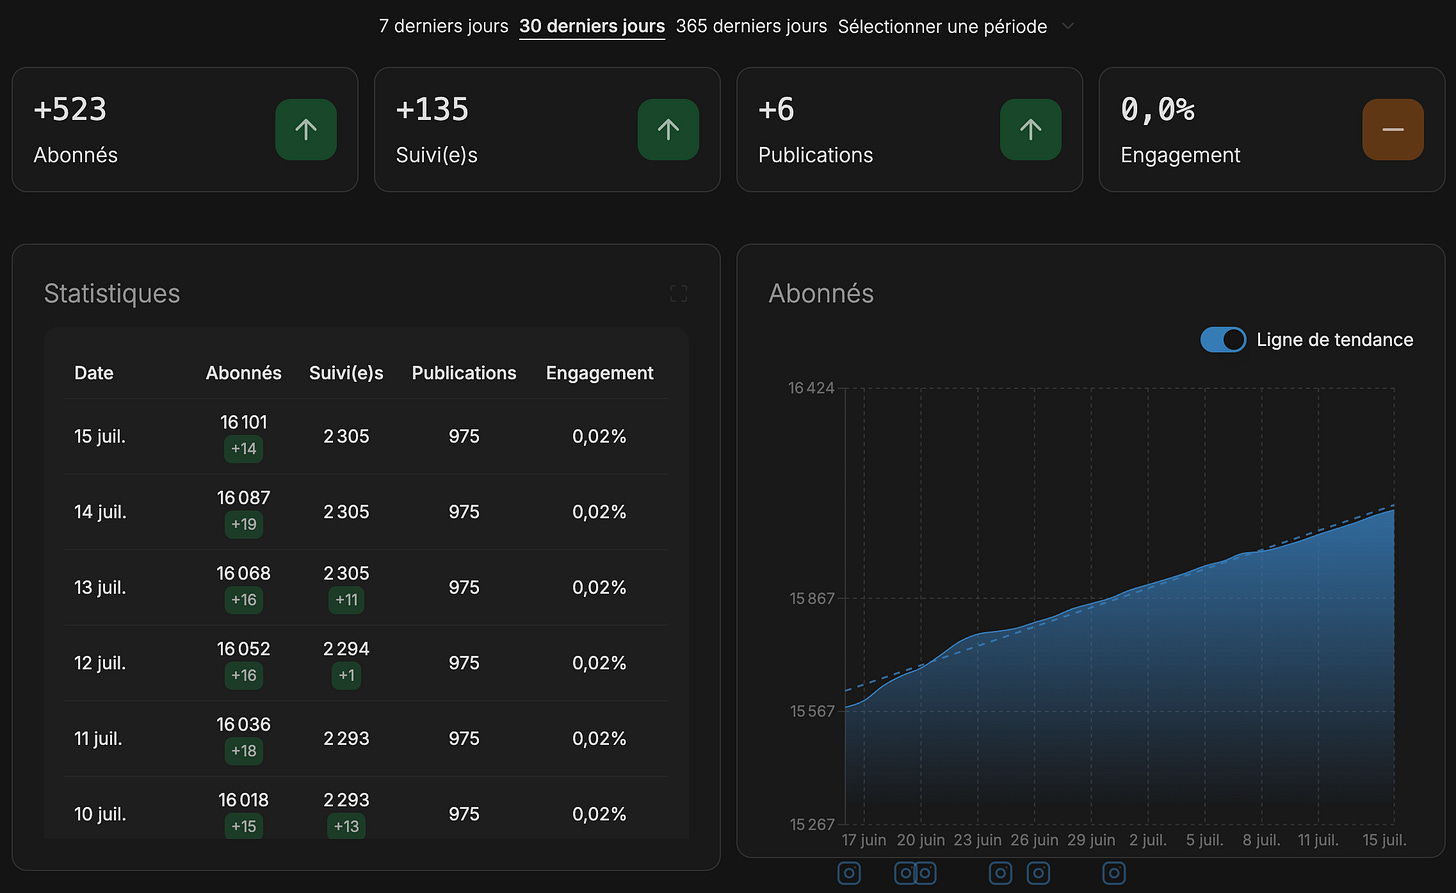This screenshot has width=1456, height=893.
Task: Click the 975 publications in 13 juil. row
Action: point(464,588)
